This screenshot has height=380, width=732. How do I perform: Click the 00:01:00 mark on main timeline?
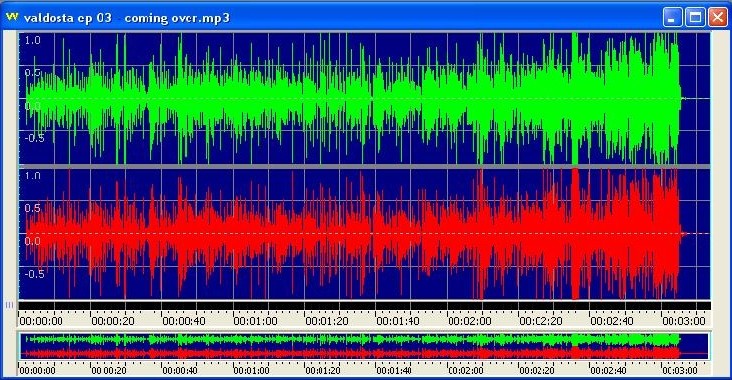[255, 321]
